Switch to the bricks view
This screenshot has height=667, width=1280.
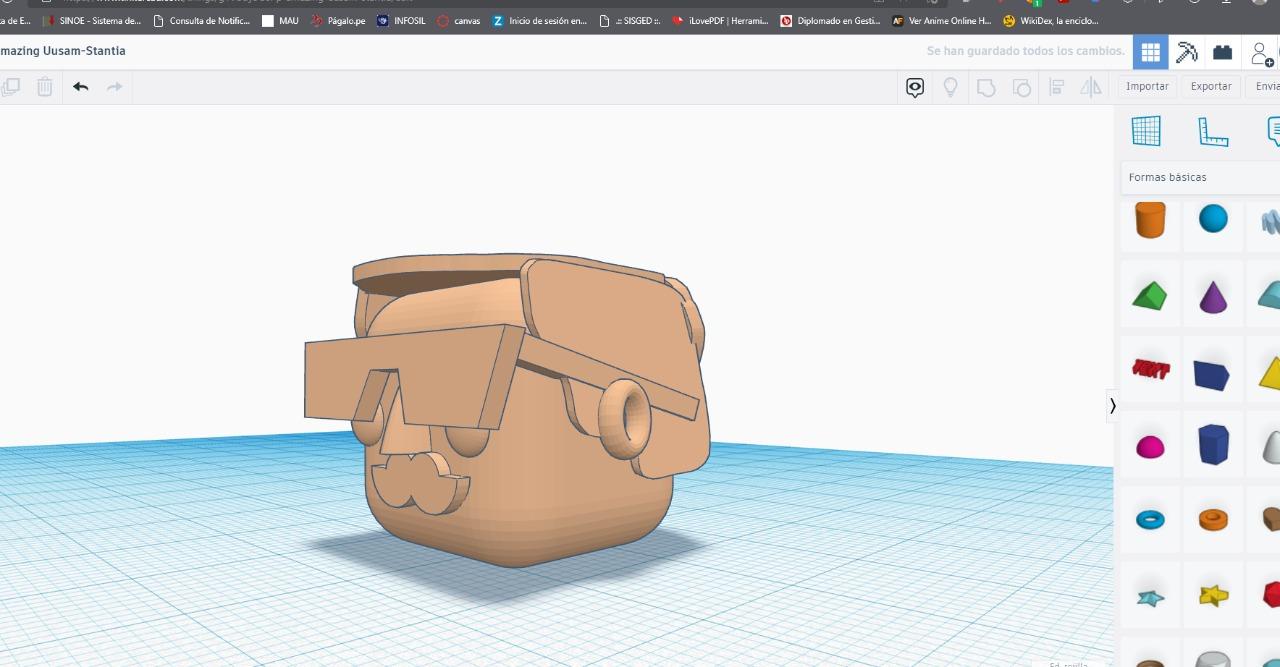pyautogui.click(x=1222, y=52)
